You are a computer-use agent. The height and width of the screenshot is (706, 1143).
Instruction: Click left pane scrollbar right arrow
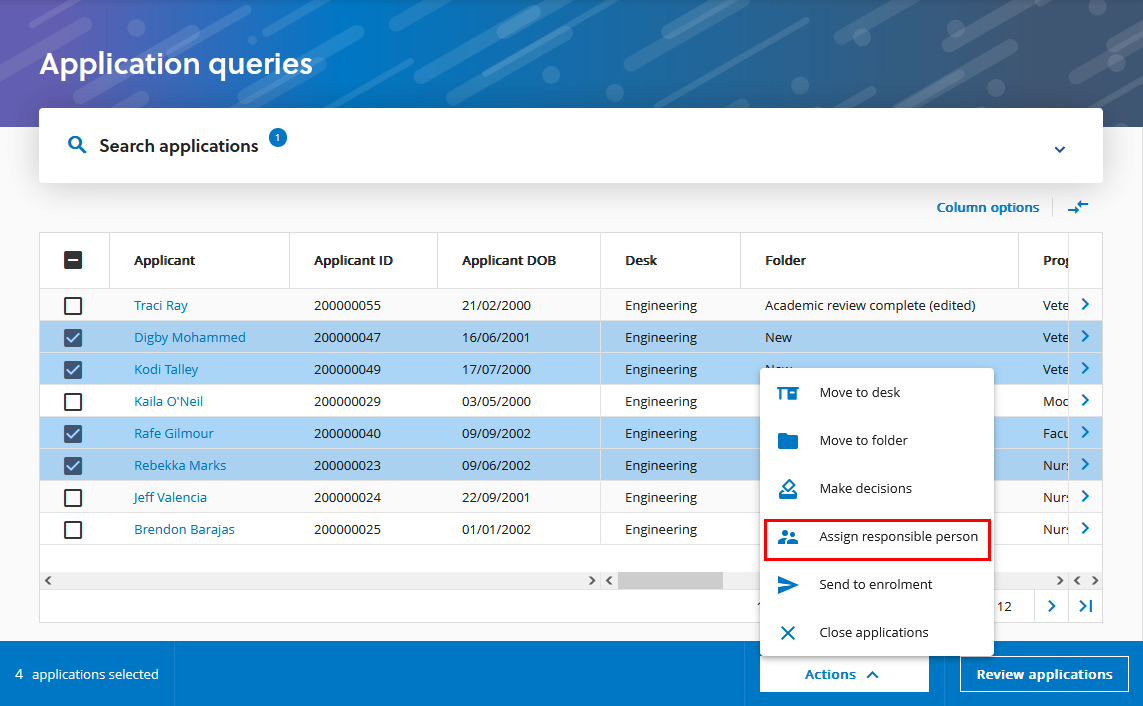tap(592, 581)
